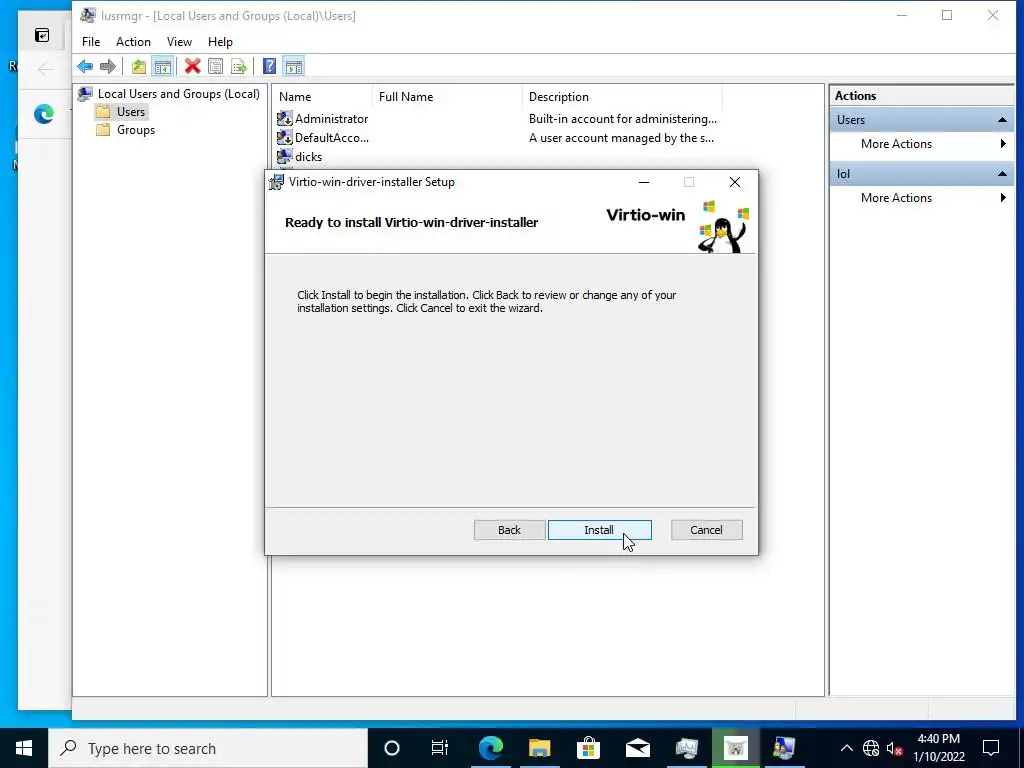
Task: Collapse the Users section in Actions pane
Action: pyautogui.click(x=1002, y=120)
